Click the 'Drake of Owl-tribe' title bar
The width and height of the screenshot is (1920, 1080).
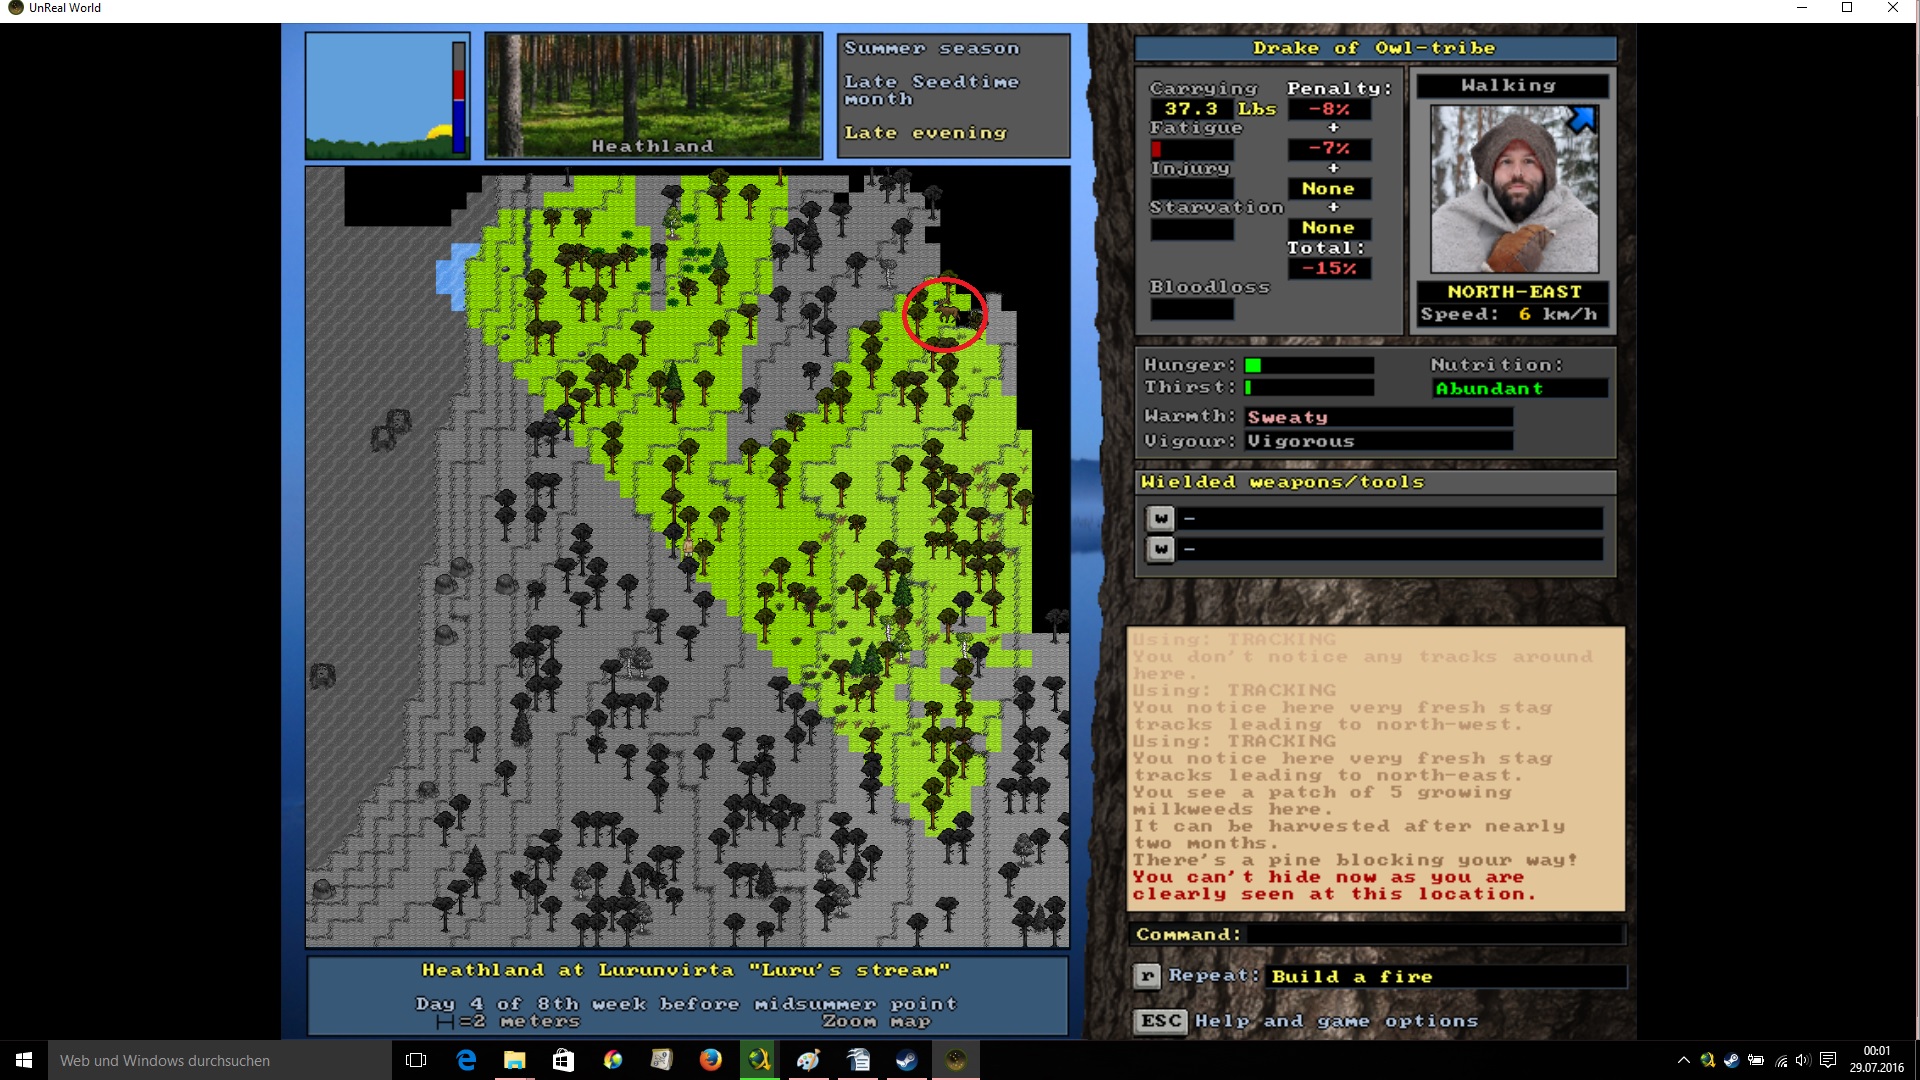(x=1375, y=48)
